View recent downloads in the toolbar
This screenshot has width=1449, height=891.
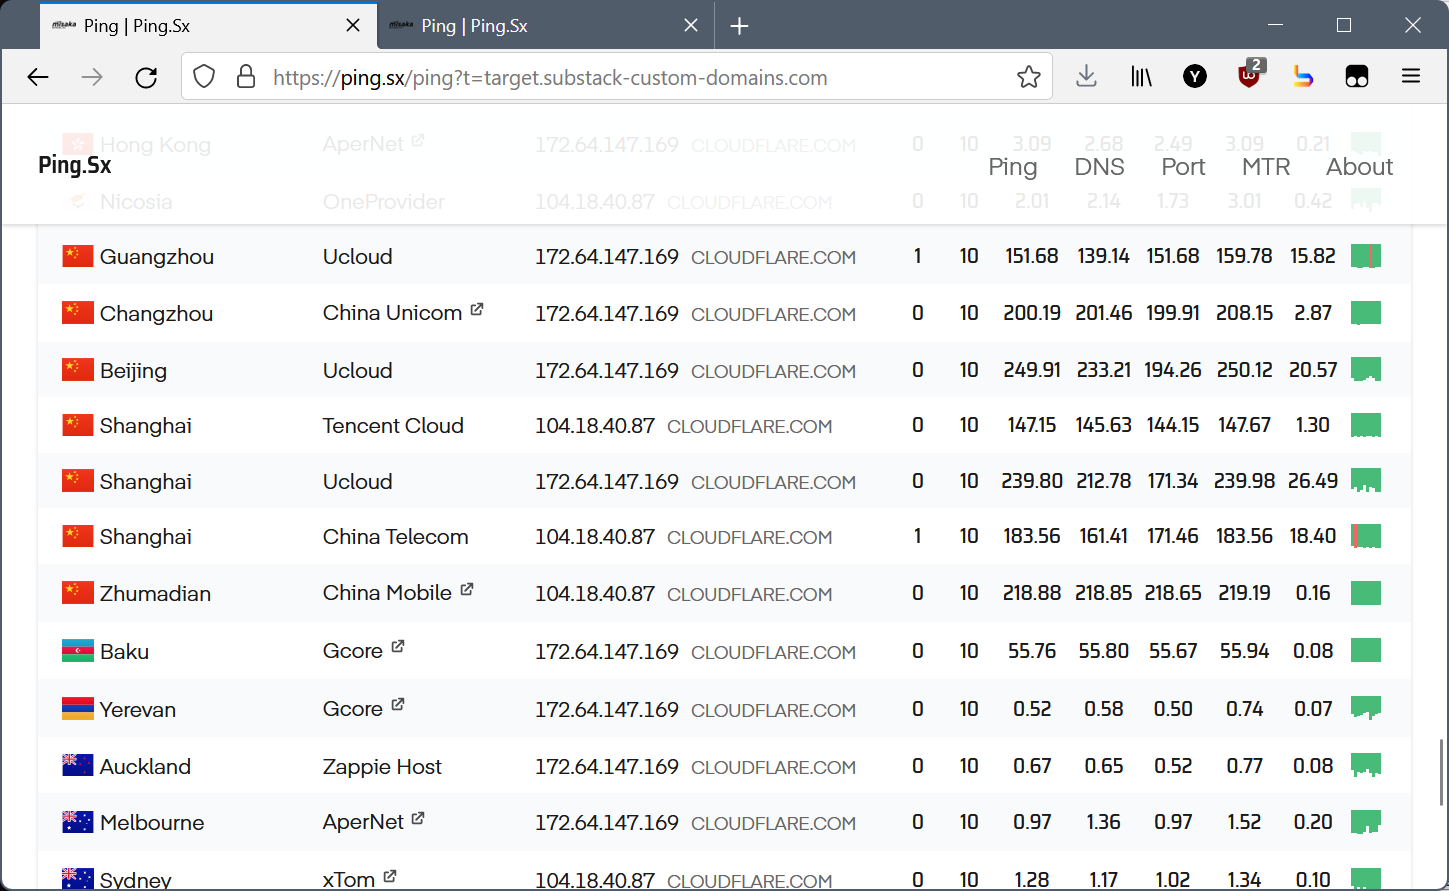pyautogui.click(x=1086, y=76)
